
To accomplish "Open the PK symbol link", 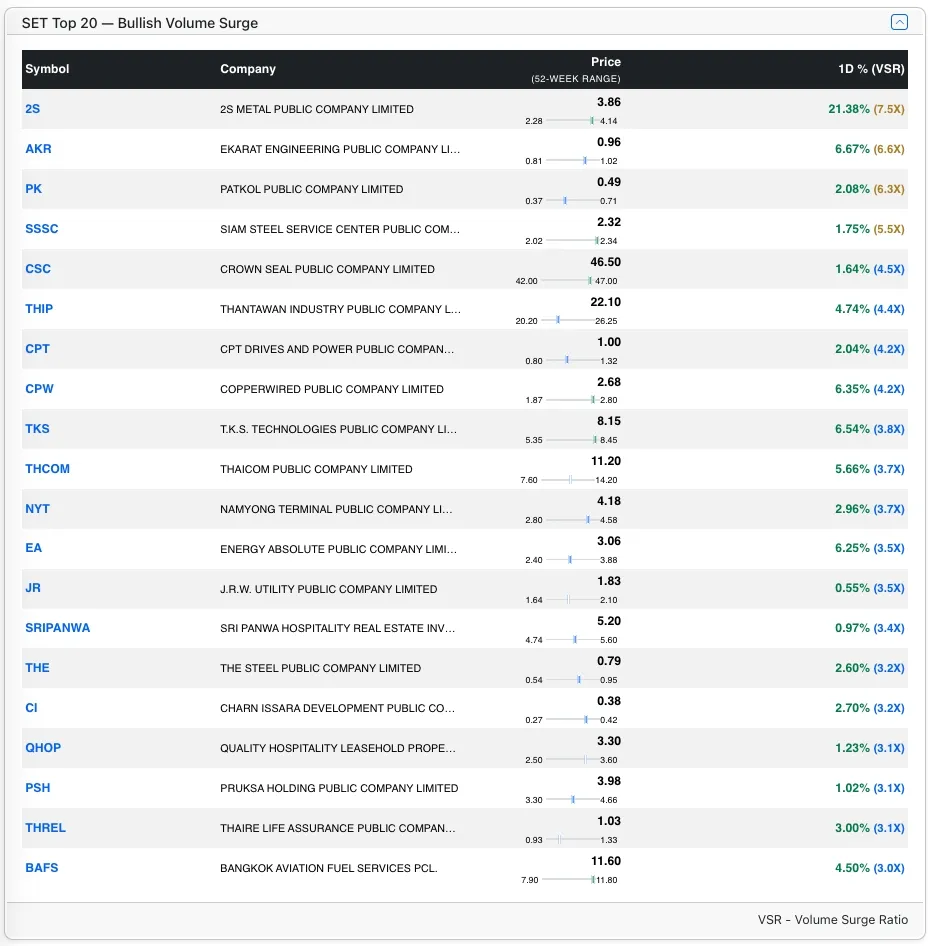I will [x=33, y=189].
